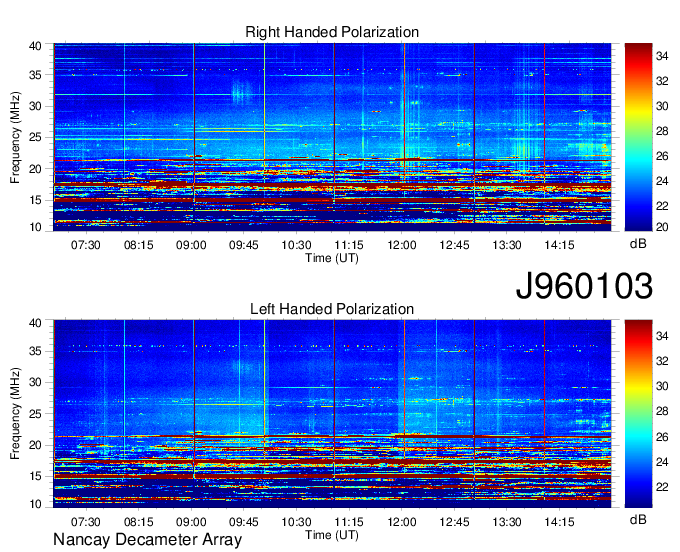The width and height of the screenshot is (680, 552).
Task: Click the '30' dB value on Right Handed colorbar
Action: 662,106
